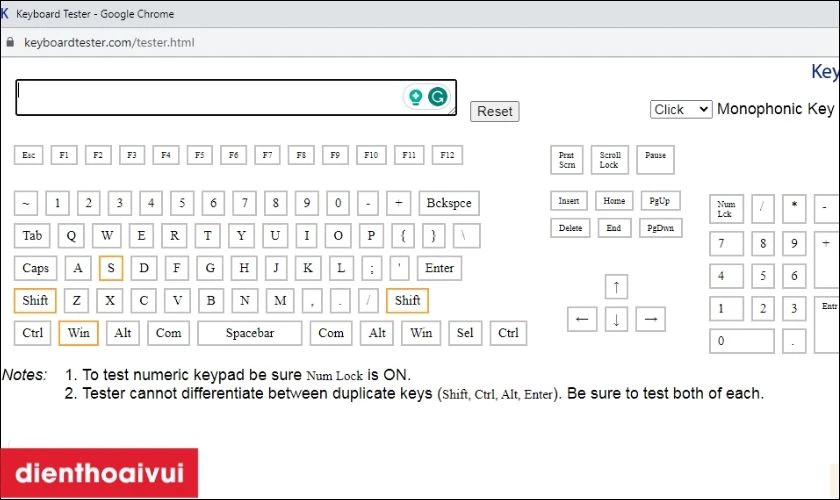Image resolution: width=840 pixels, height=500 pixels.
Task: Click the left Ctrl key
Action: pyautogui.click(x=32, y=333)
